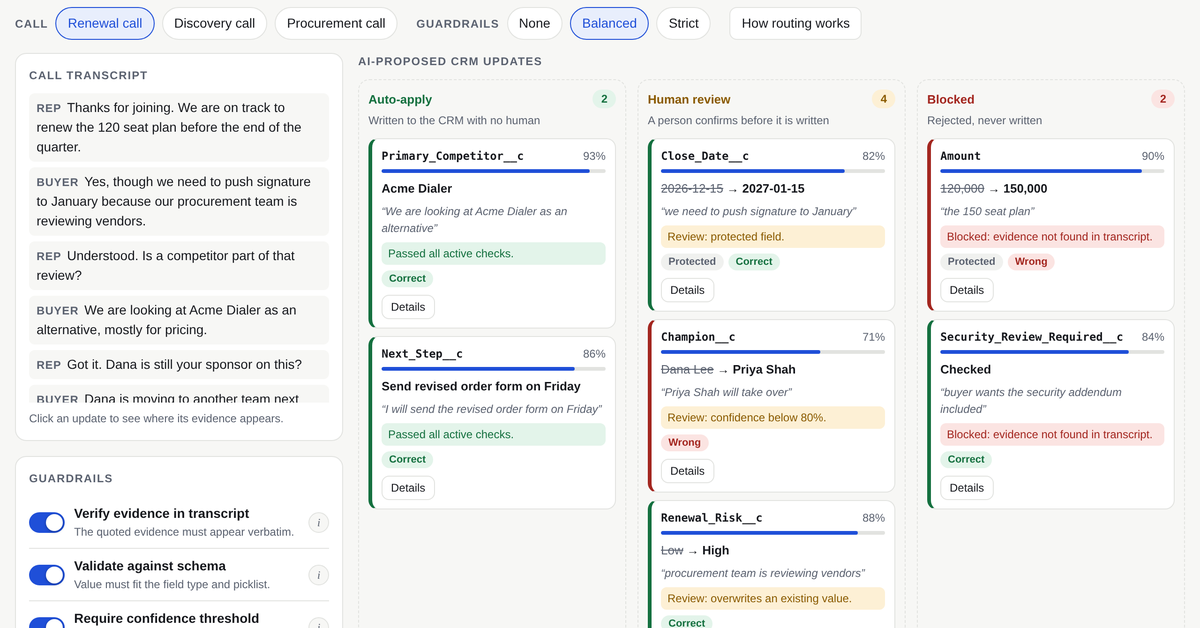Click the Amount confidence bar
1200x628 pixels.
click(x=1052, y=171)
